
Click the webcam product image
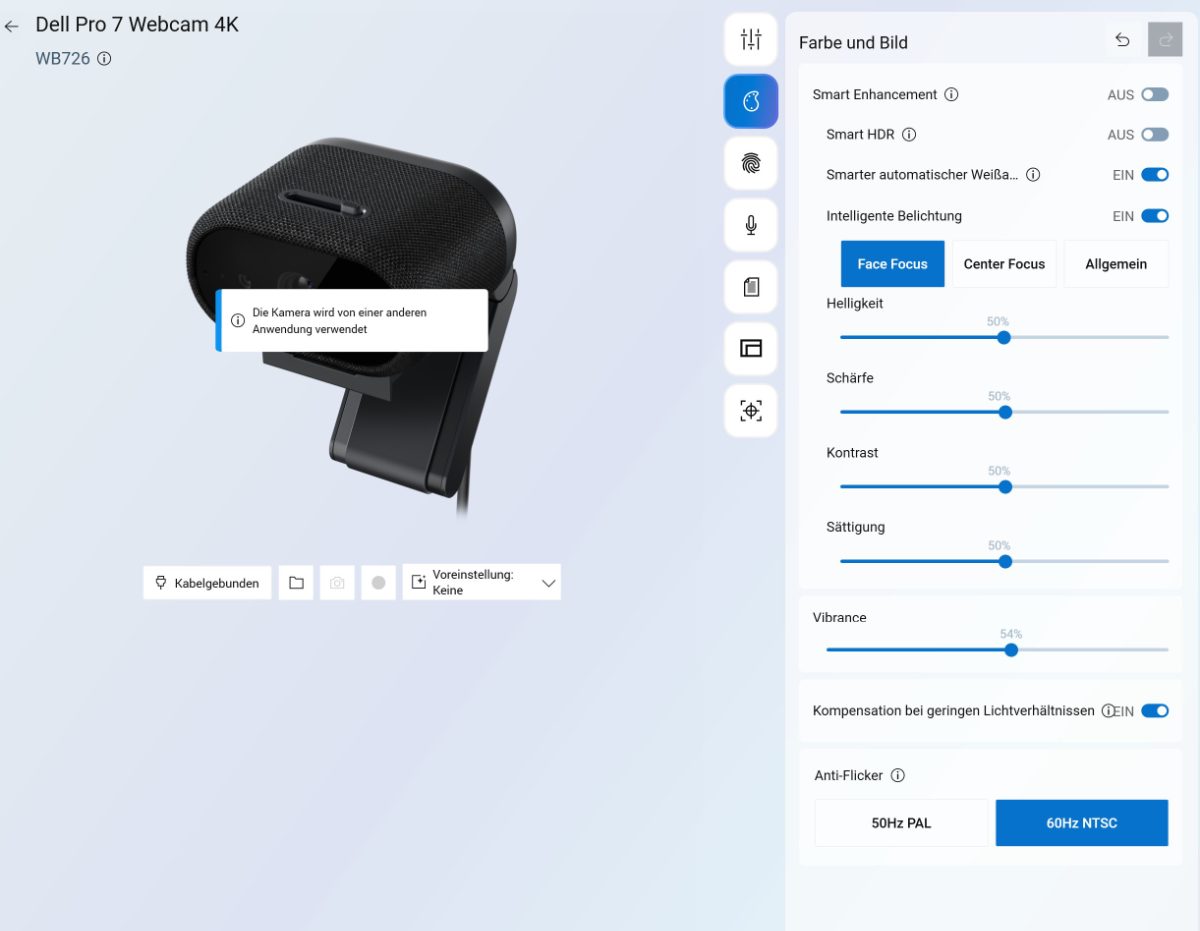point(351,325)
